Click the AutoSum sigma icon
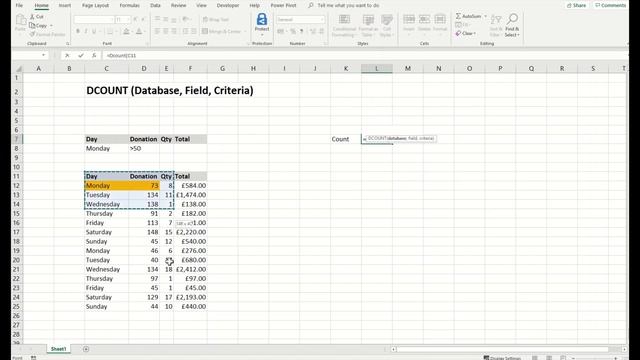640x360 pixels. tap(458, 16)
